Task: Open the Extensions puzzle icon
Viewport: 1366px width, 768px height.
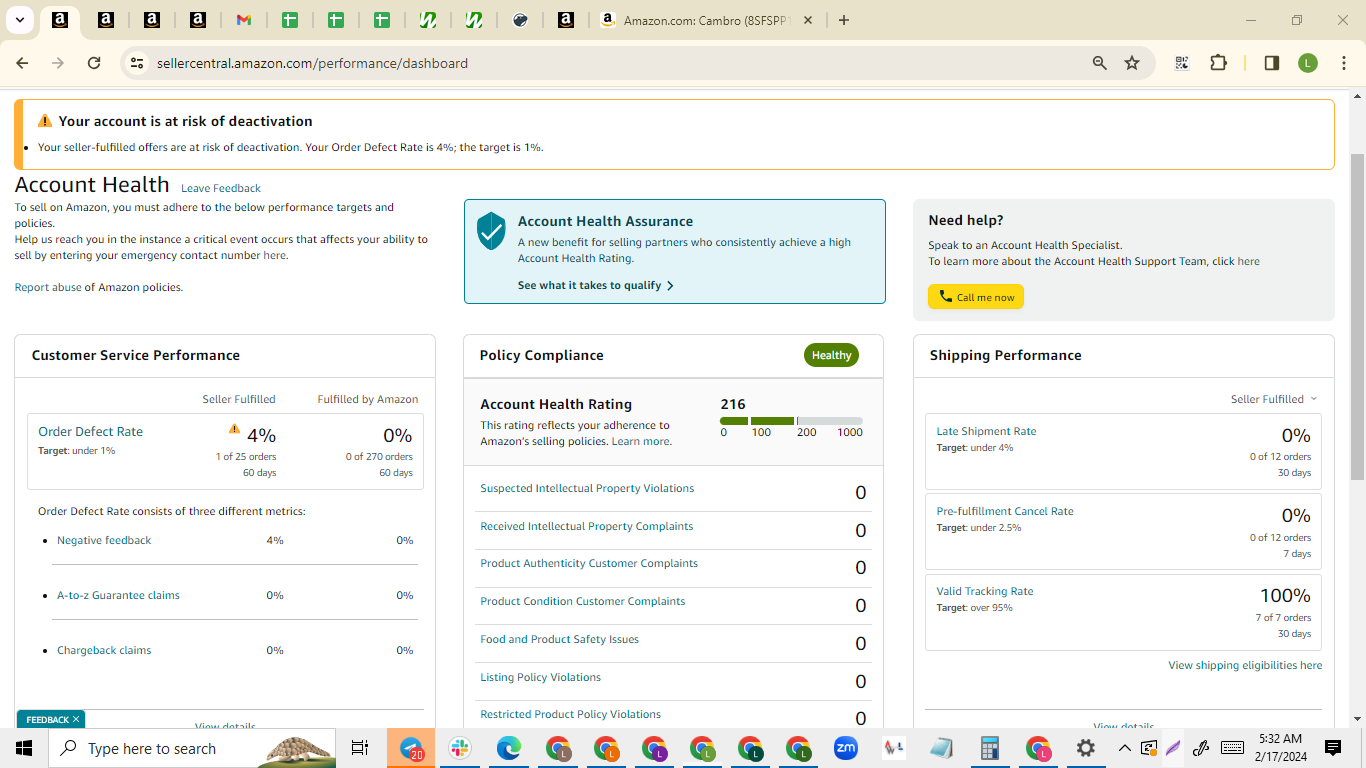Action: 1218,63
